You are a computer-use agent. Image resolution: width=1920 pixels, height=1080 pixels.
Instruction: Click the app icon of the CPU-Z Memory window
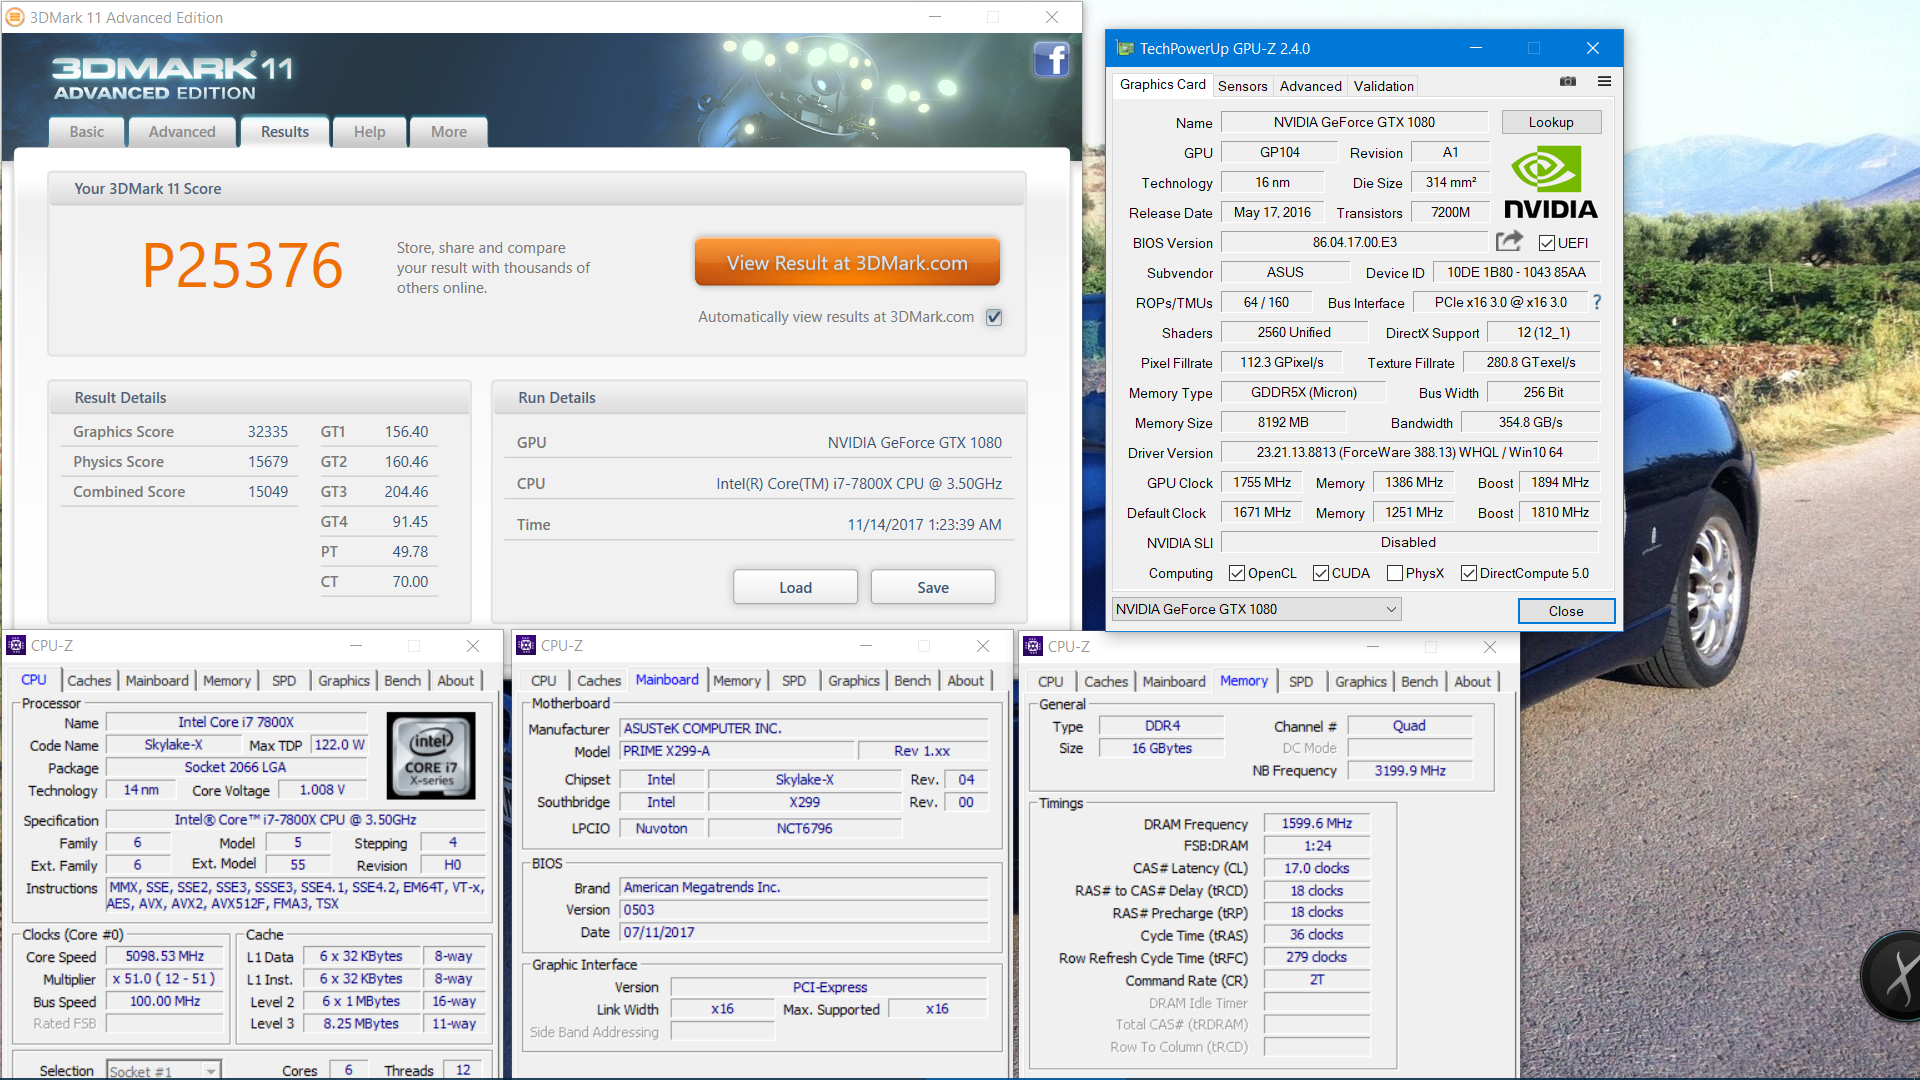[1033, 647]
